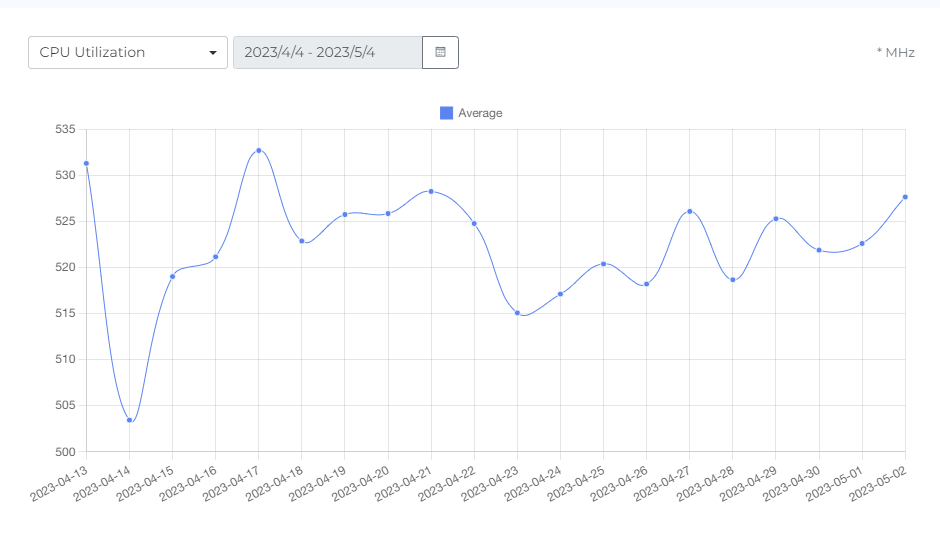Screen dimensions: 940x558
Task: Click the lowest data point on 2023-04-14
Action: pyautogui.click(x=129, y=420)
